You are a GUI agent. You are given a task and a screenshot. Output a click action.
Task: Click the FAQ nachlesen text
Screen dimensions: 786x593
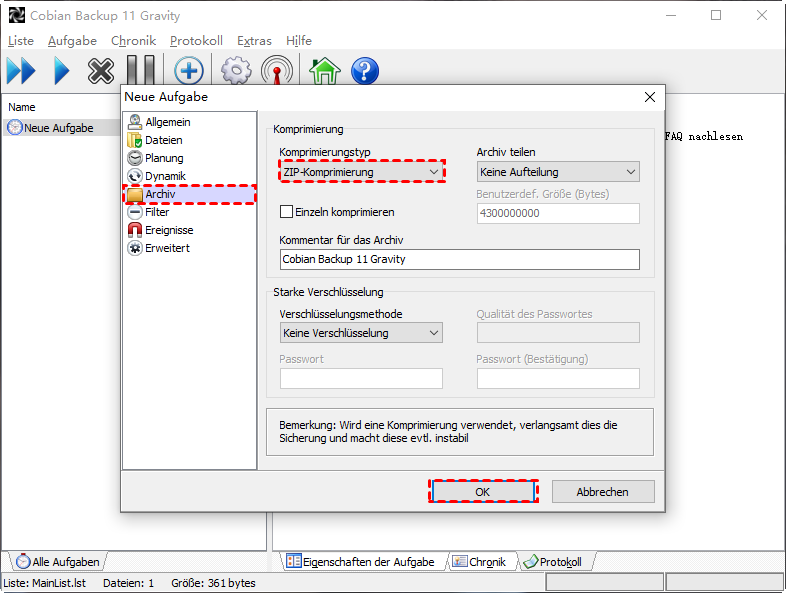point(704,136)
